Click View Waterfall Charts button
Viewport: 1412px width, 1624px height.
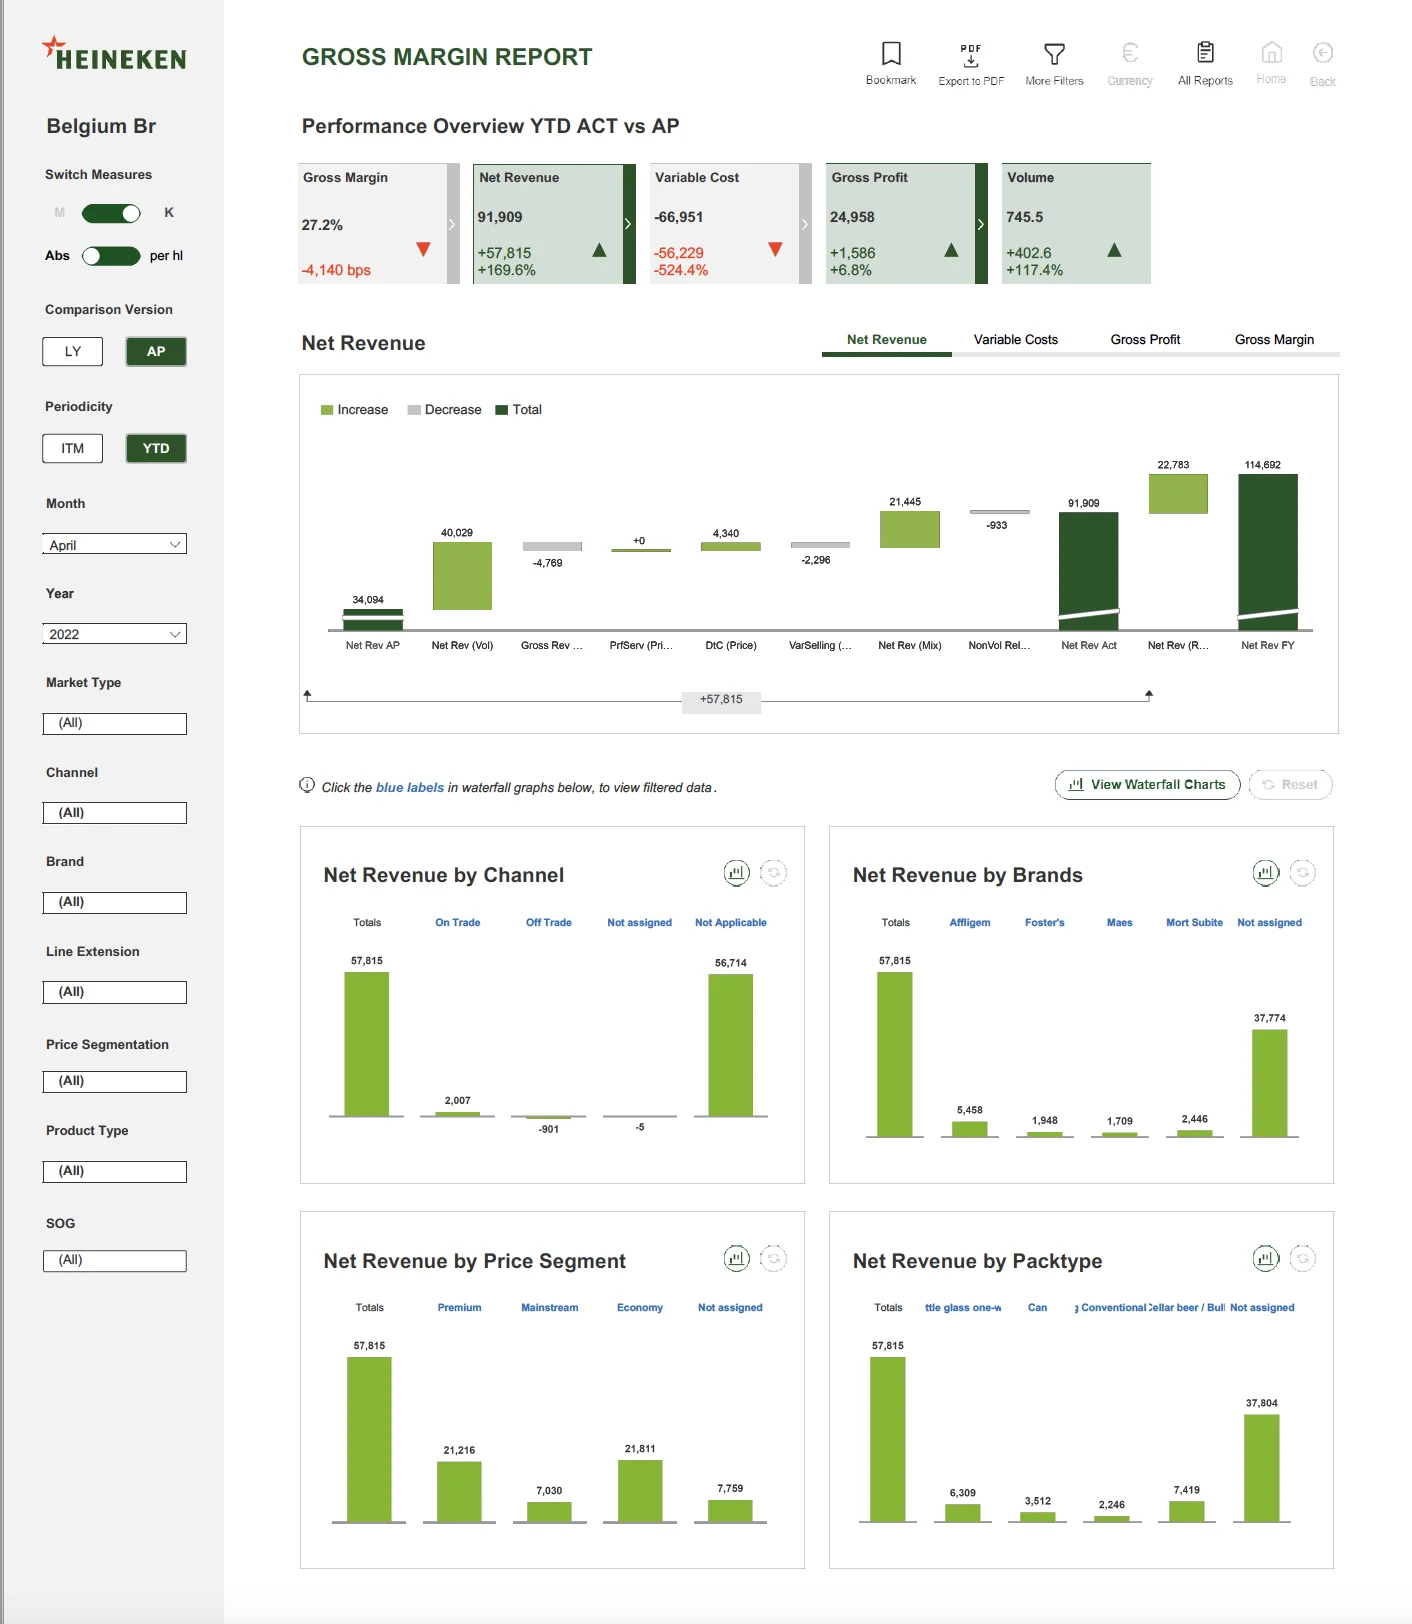tap(1148, 785)
